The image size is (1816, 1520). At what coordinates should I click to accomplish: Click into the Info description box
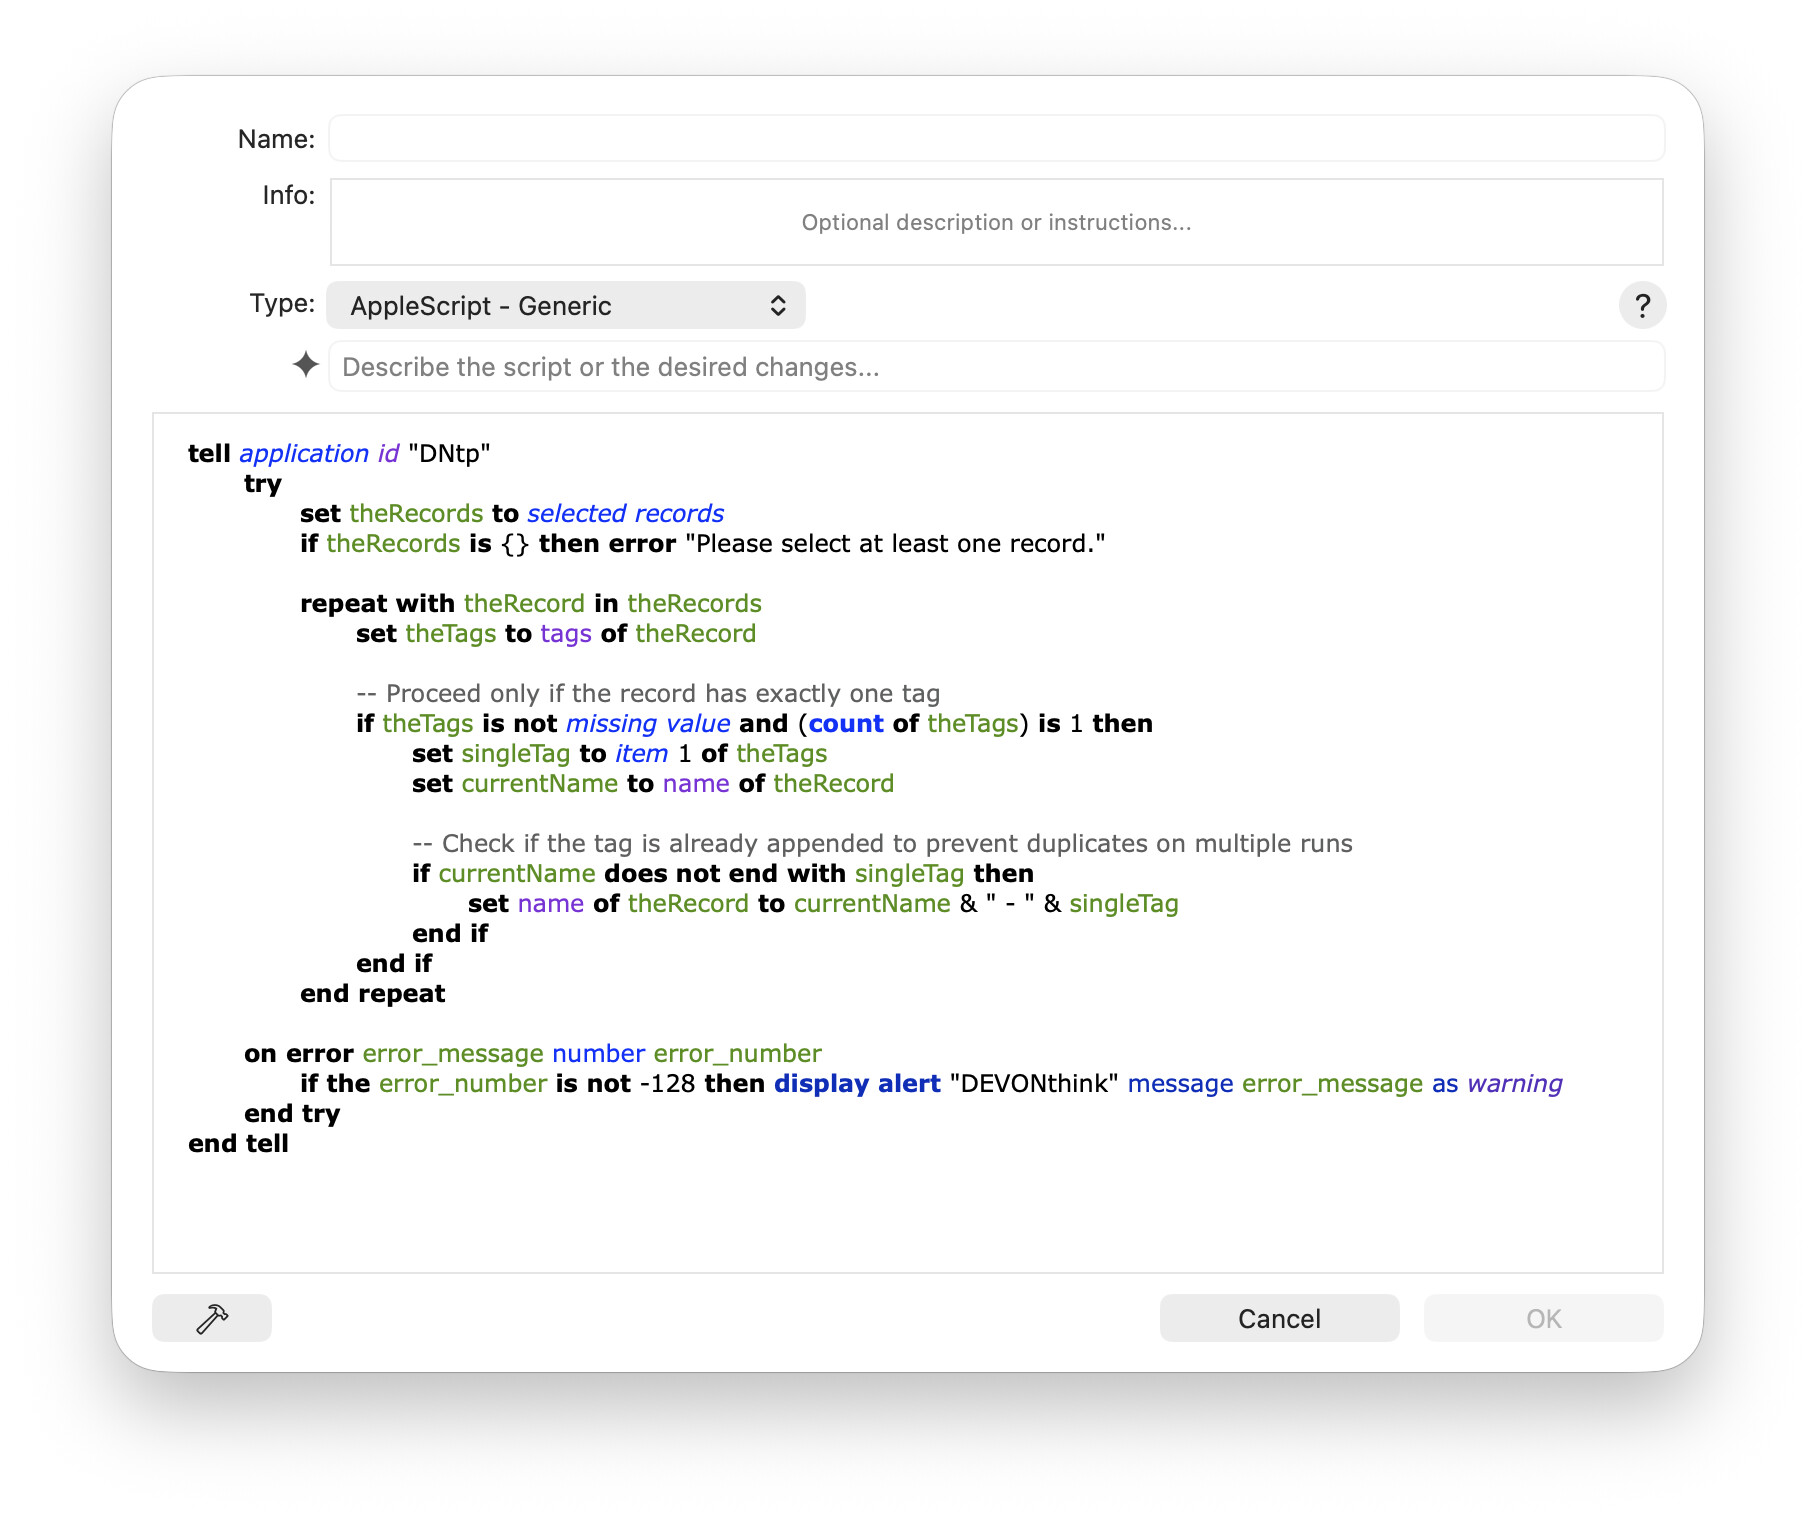[995, 222]
